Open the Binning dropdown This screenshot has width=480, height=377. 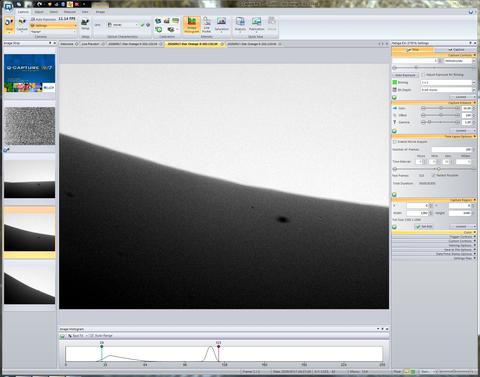click(448, 82)
